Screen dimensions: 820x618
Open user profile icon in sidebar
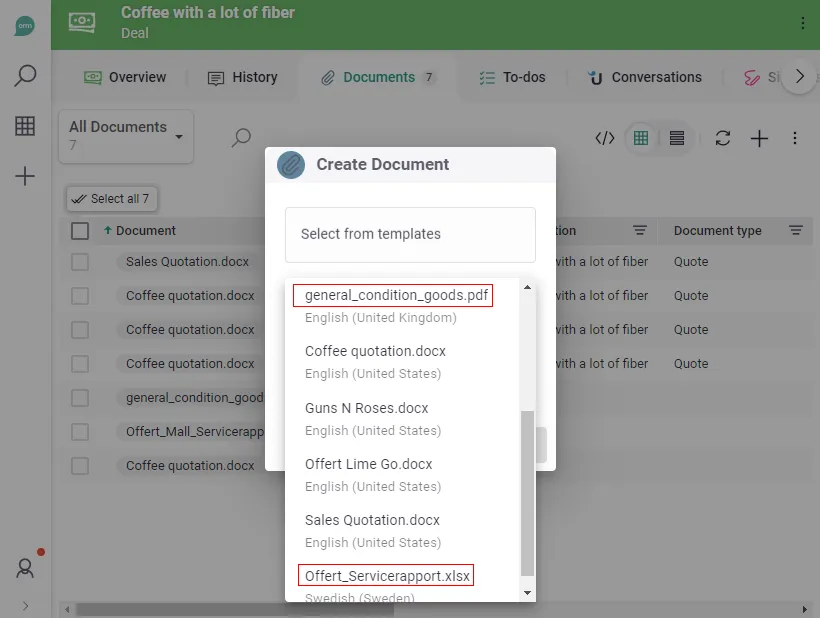coord(25,568)
